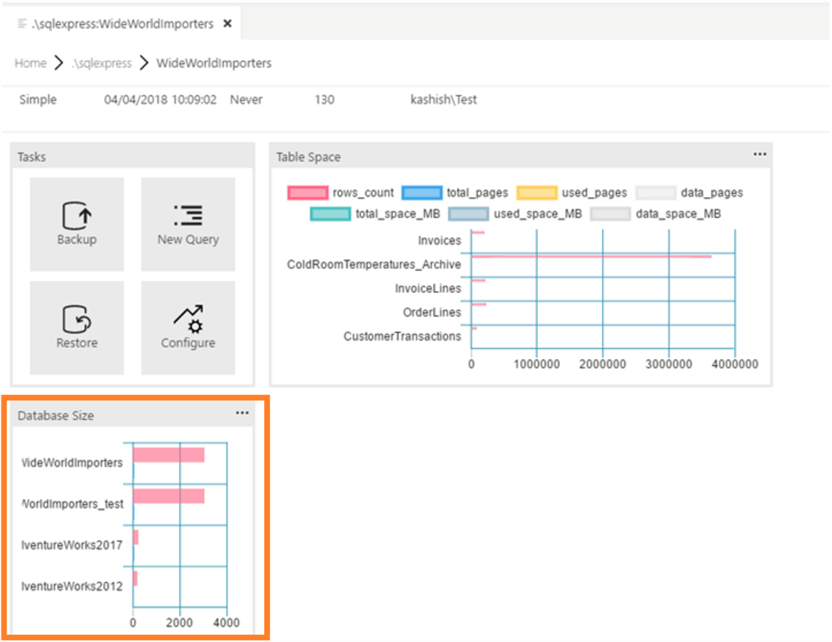Toggle used_space_MB in chart legend
This screenshot has width=832, height=642.
tap(468, 213)
